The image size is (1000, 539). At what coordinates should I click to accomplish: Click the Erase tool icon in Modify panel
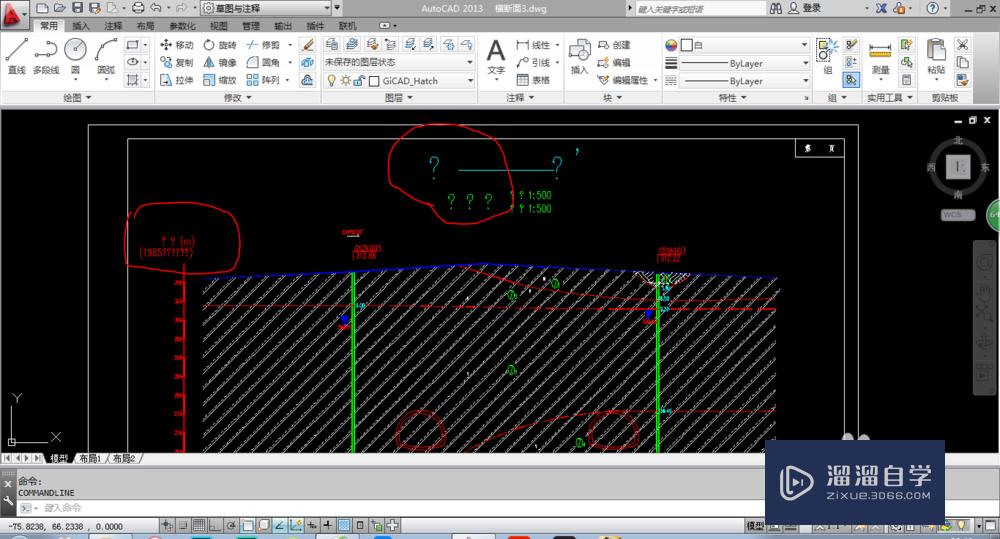(307, 45)
